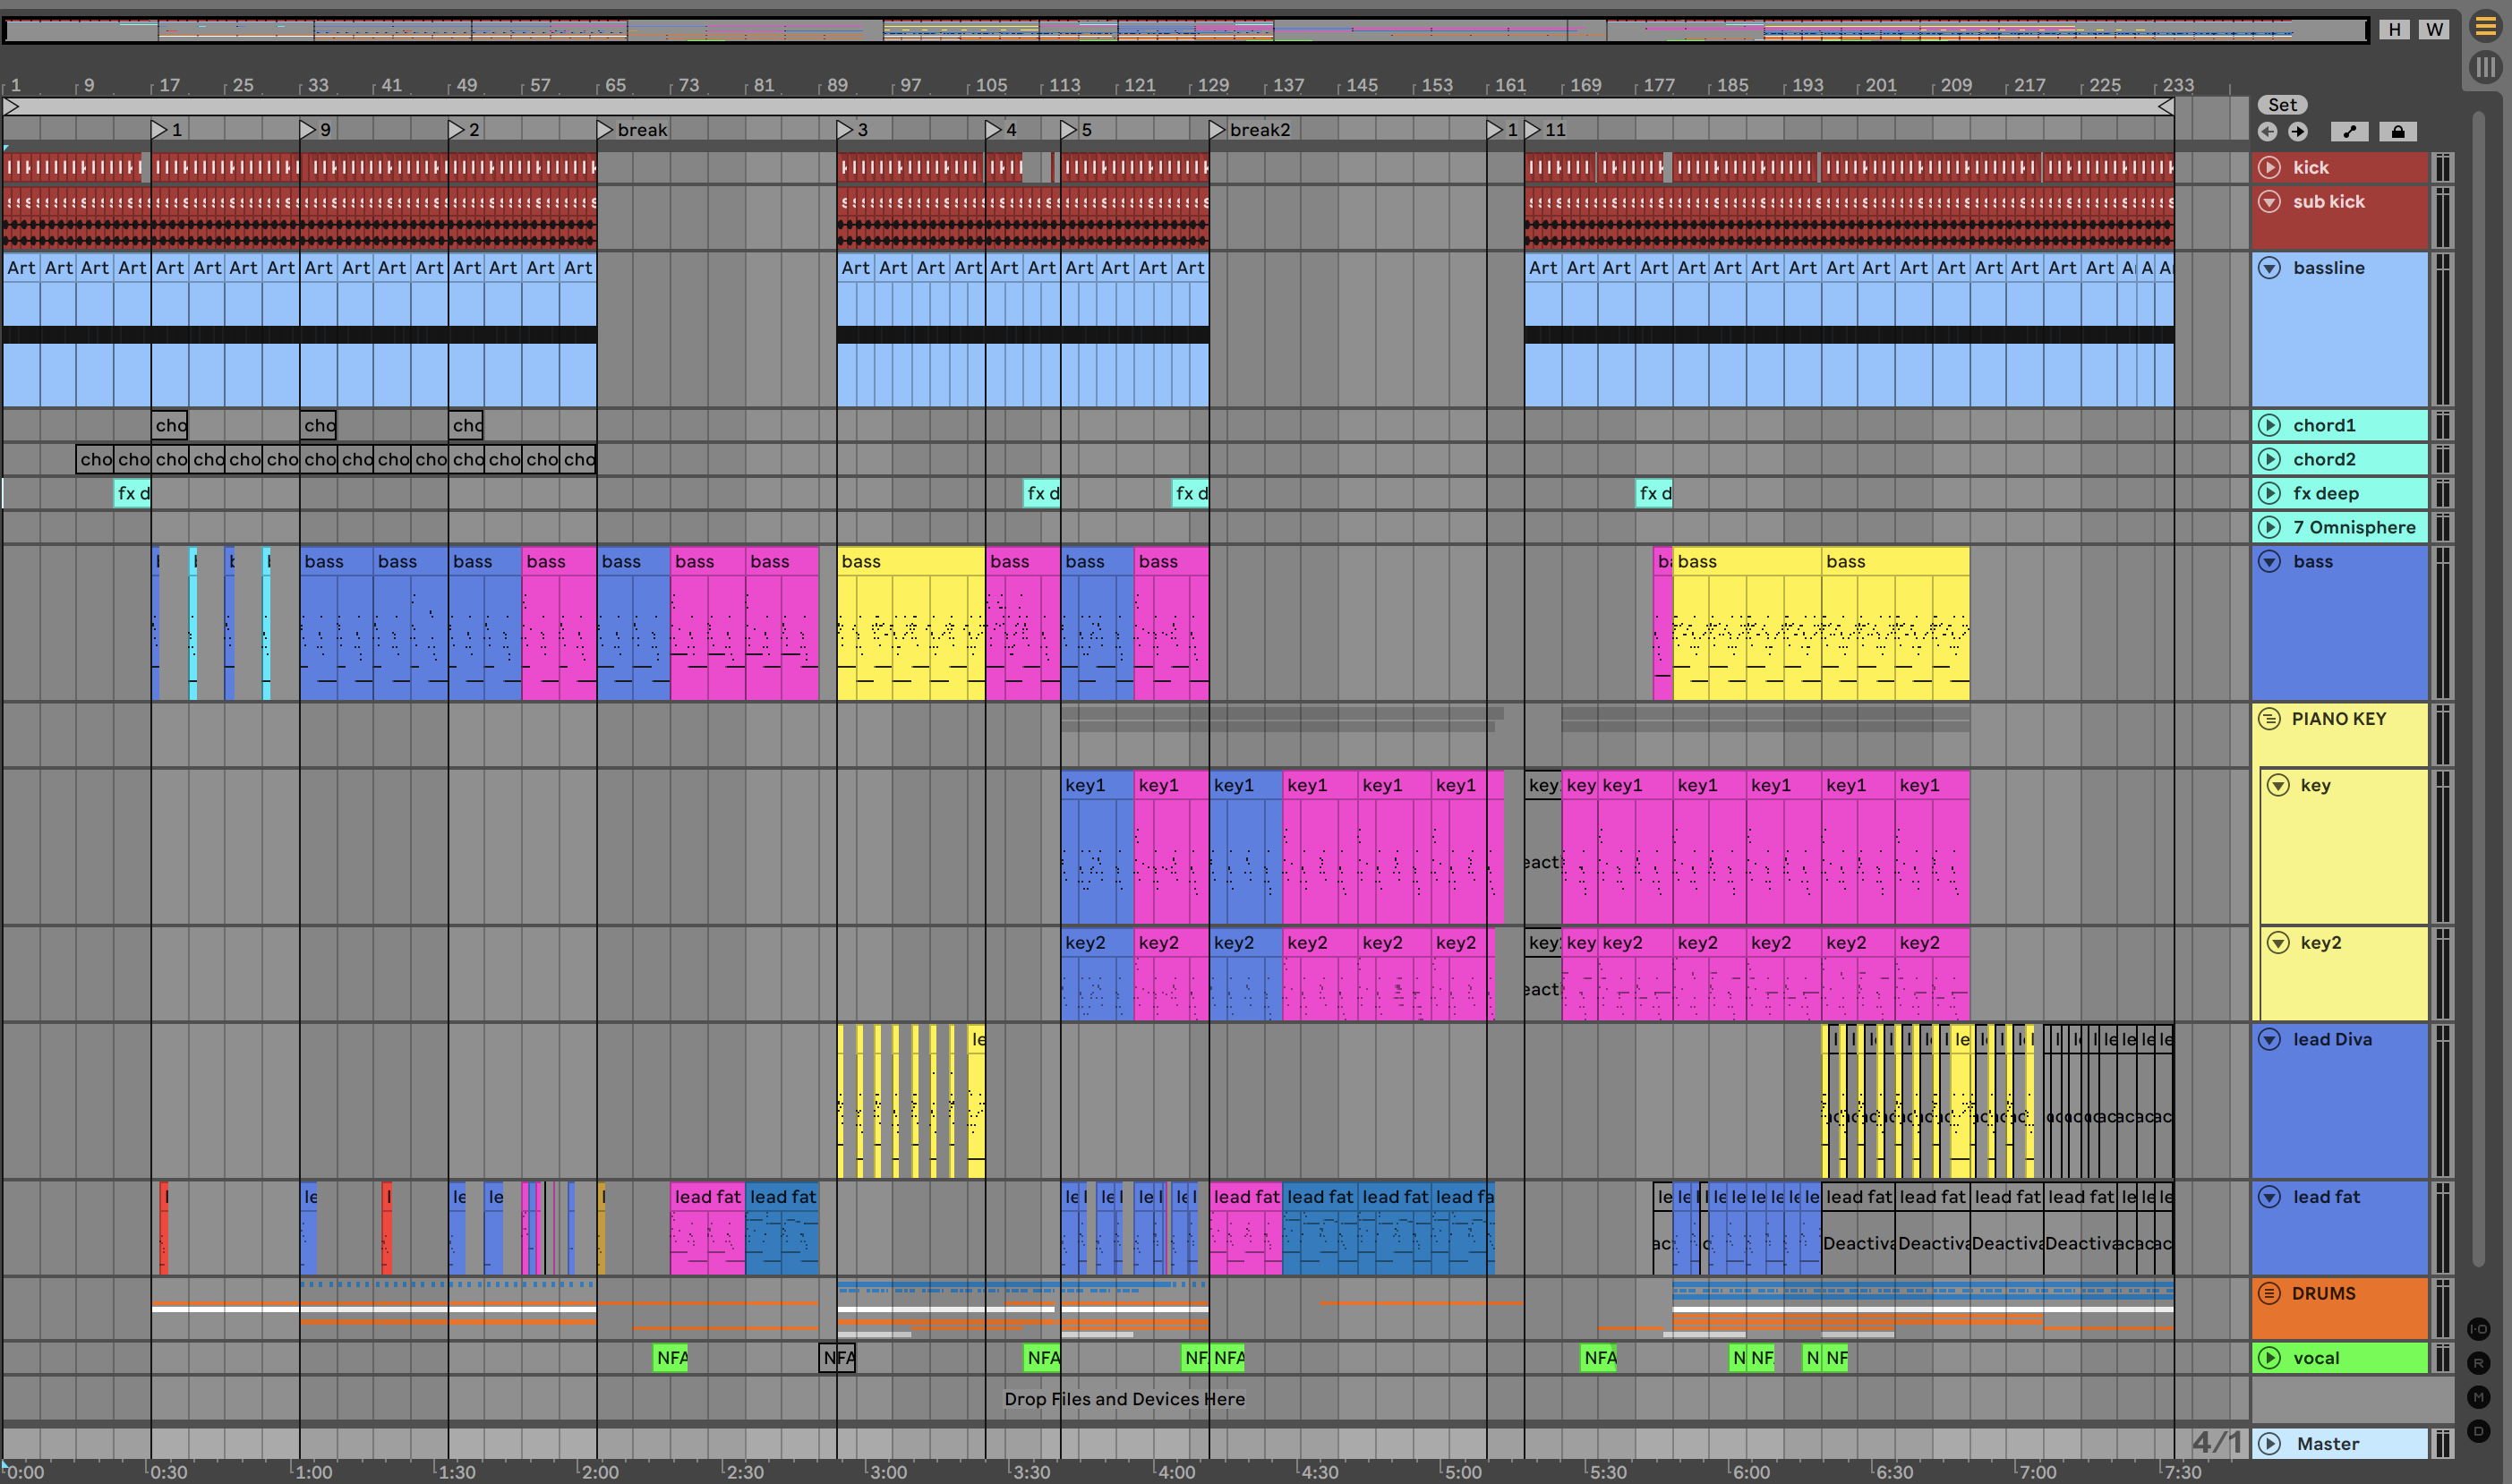Collapse the bassline track
This screenshot has height=1484, width=2512.
tap(2269, 267)
